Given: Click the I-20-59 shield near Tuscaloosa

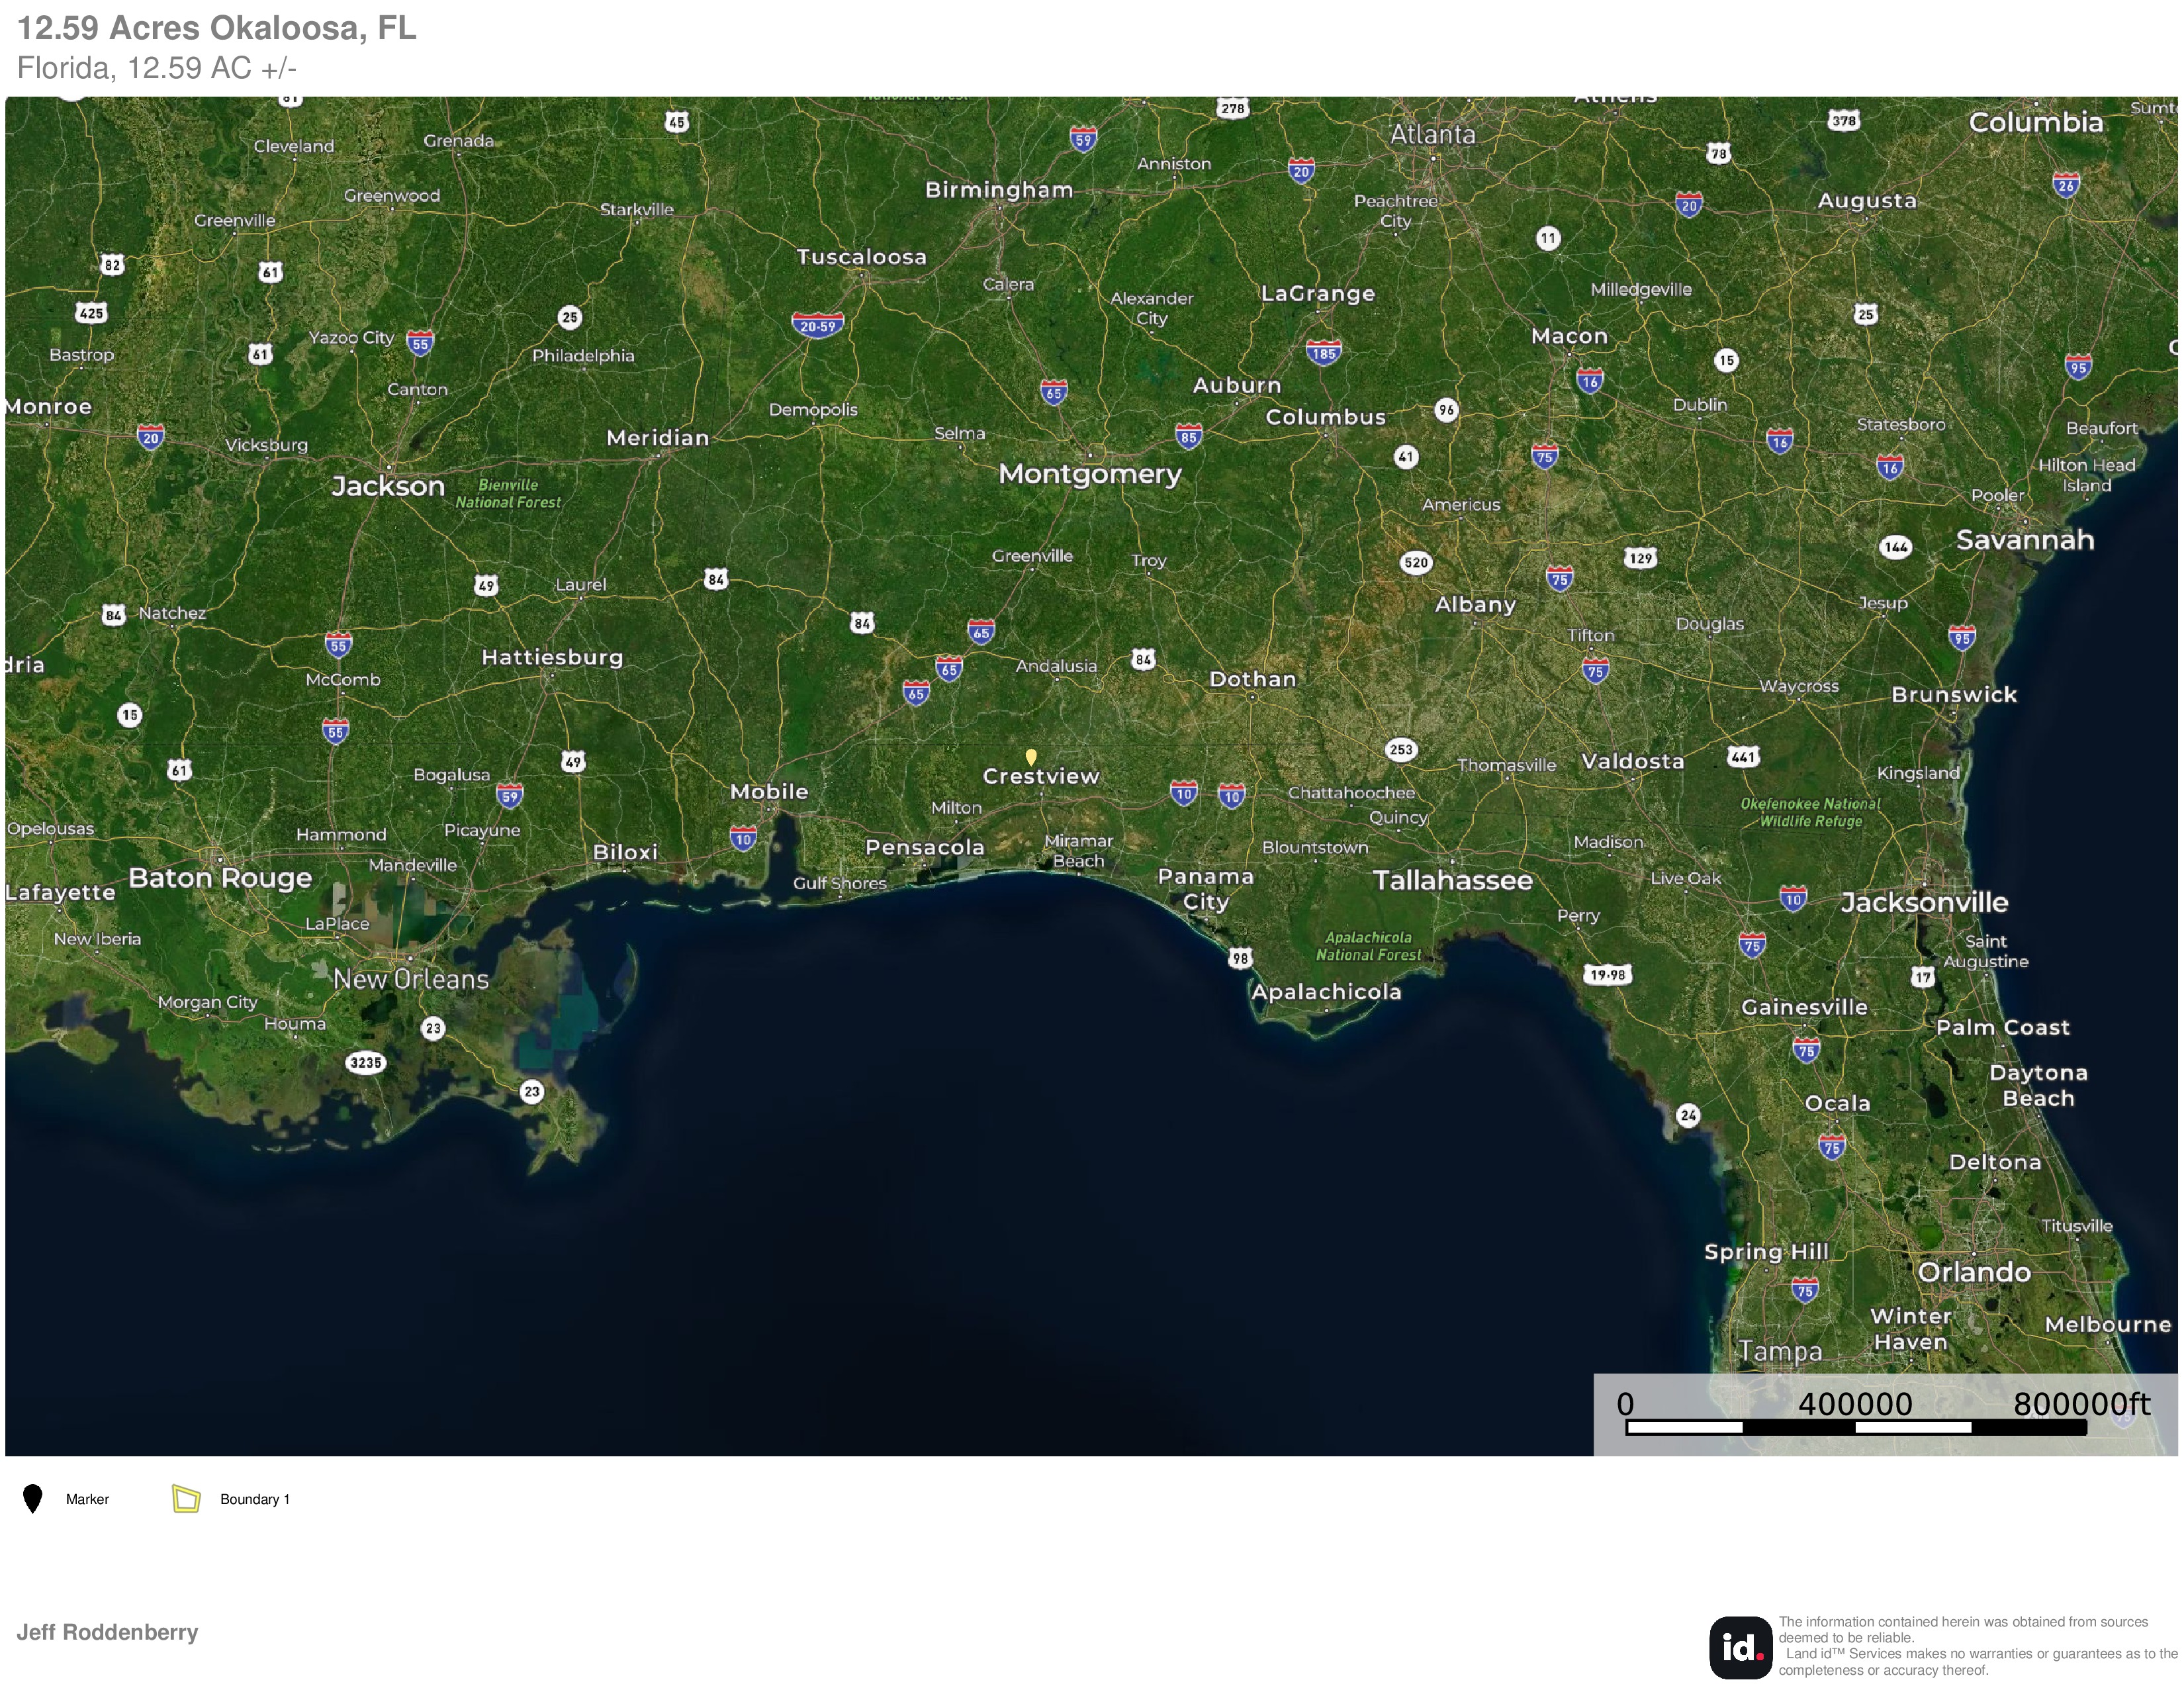Looking at the screenshot, I should pyautogui.click(x=818, y=325).
